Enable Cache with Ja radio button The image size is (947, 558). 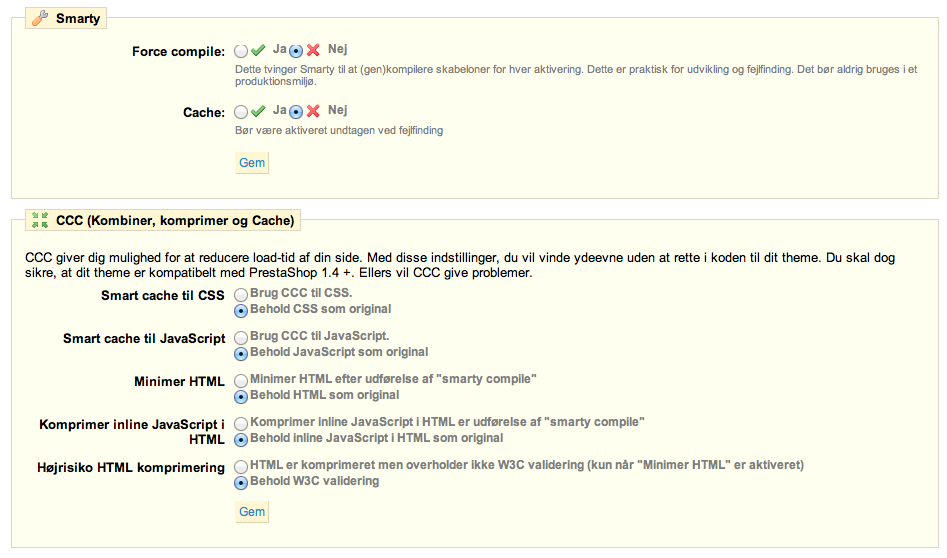[x=241, y=112]
